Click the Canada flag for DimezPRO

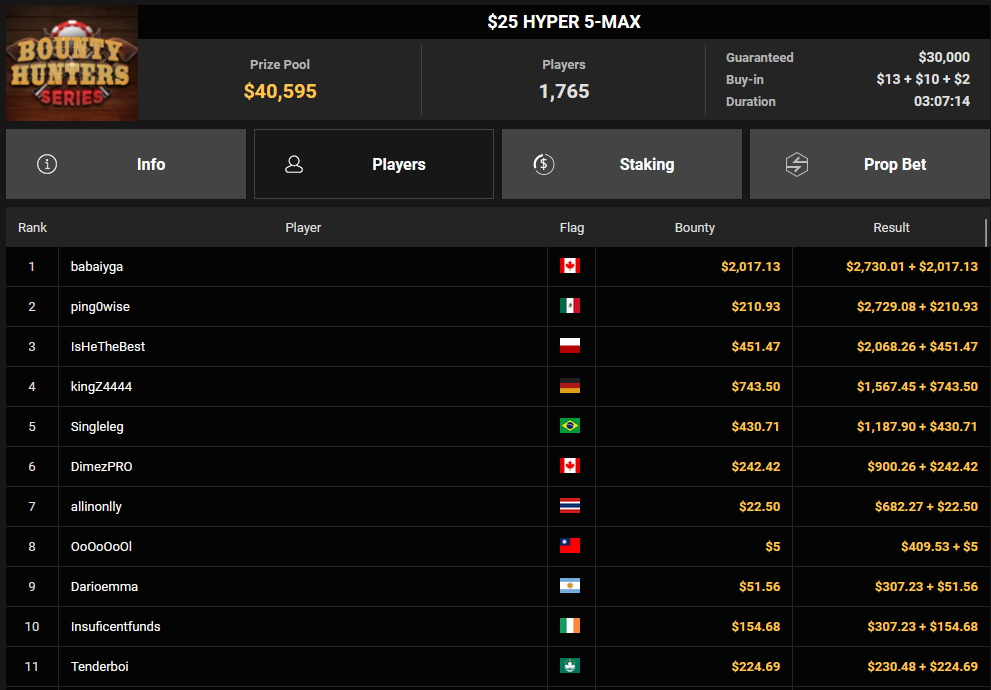click(x=569, y=466)
